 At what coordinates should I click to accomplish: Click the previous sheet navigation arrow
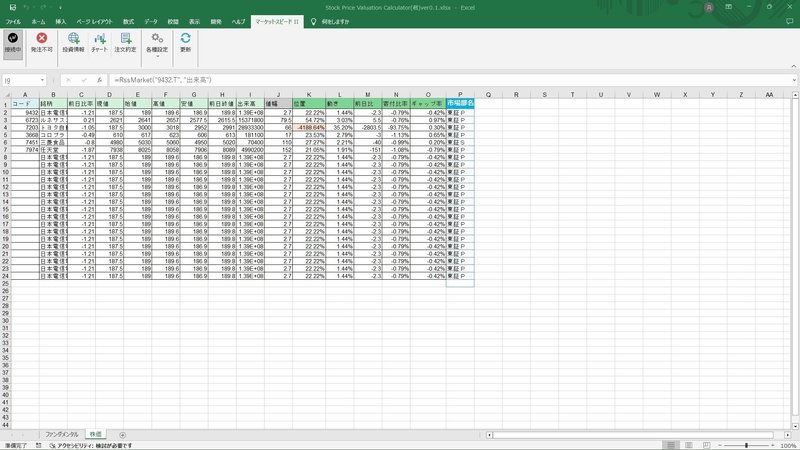click(12, 435)
